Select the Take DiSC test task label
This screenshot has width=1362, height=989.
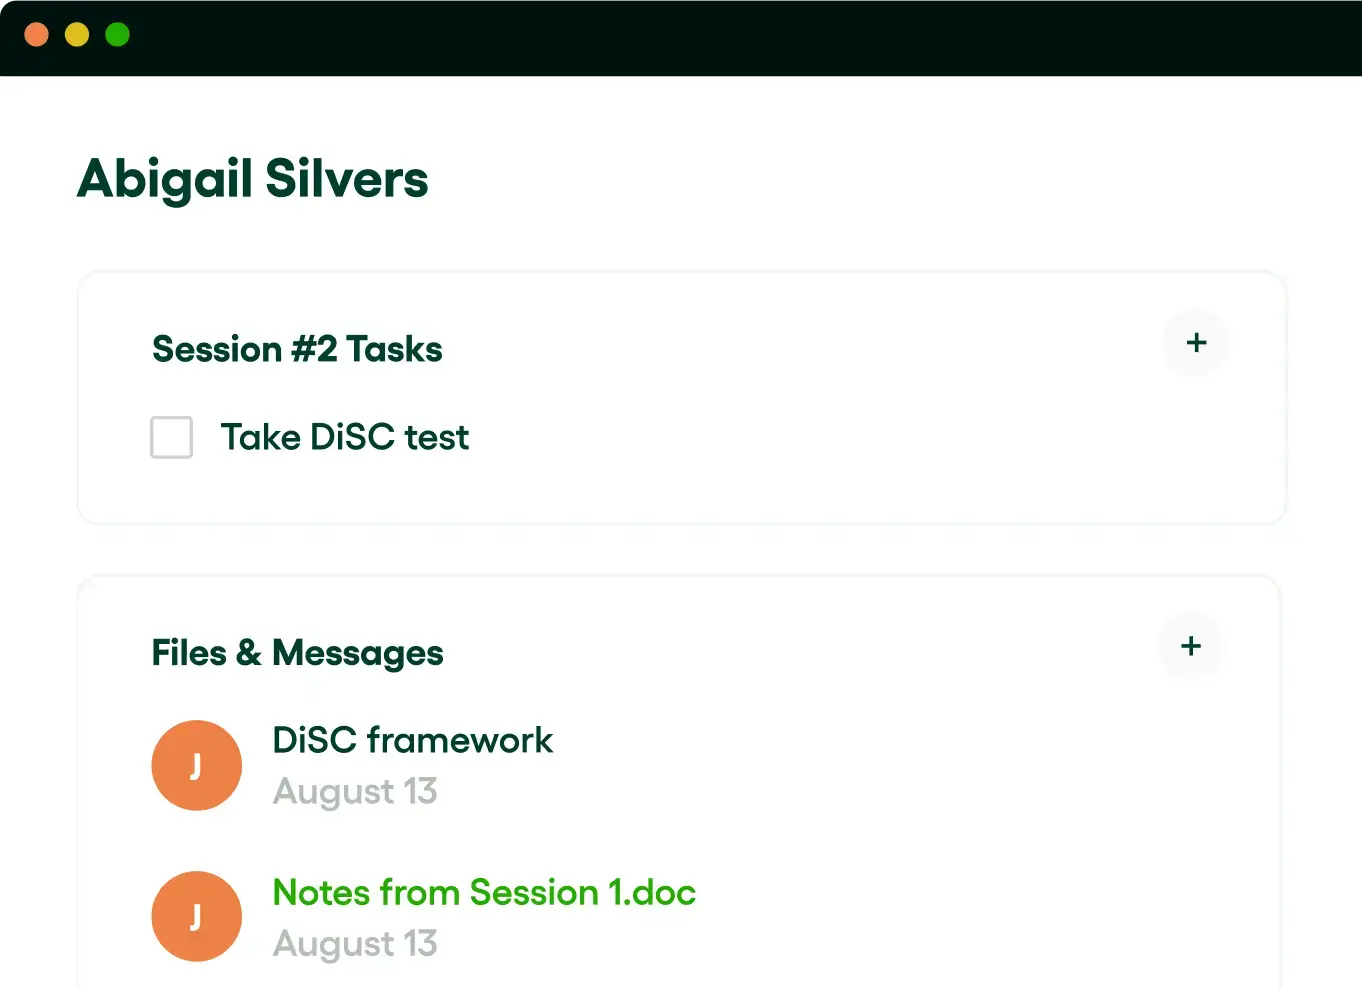[345, 437]
